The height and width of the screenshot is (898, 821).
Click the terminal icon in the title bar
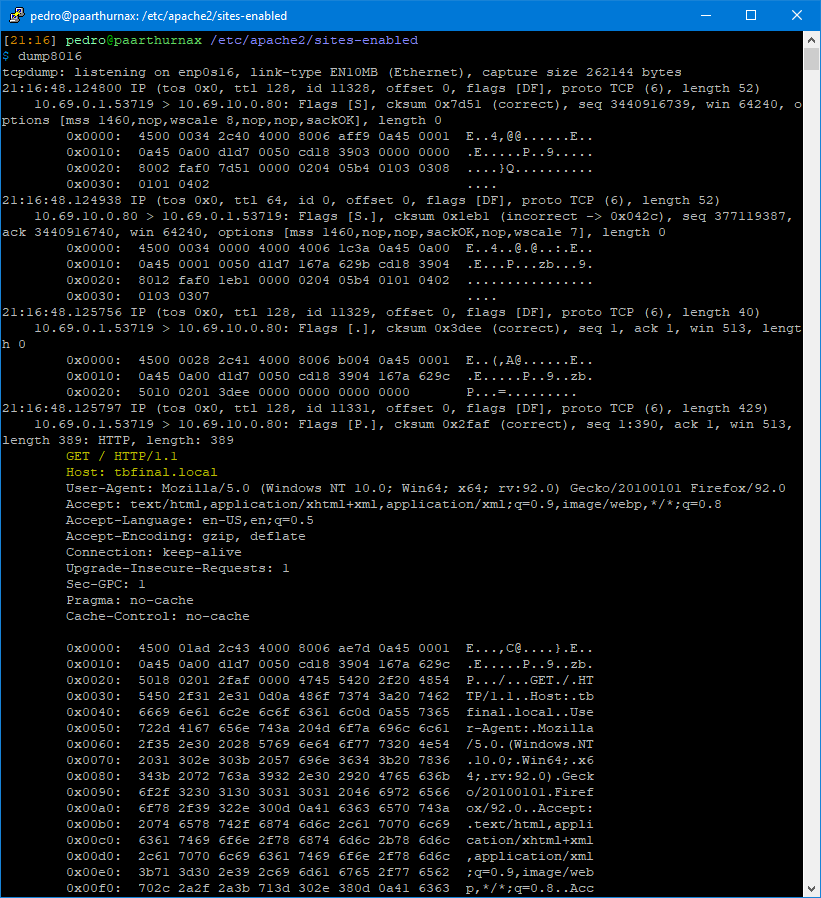[x=17, y=15]
